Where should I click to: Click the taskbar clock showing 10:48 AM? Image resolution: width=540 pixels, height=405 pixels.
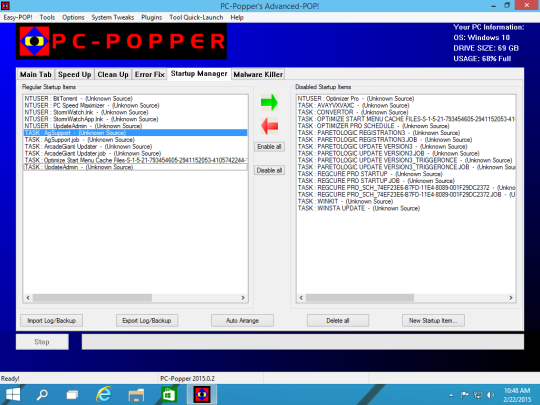click(517, 395)
